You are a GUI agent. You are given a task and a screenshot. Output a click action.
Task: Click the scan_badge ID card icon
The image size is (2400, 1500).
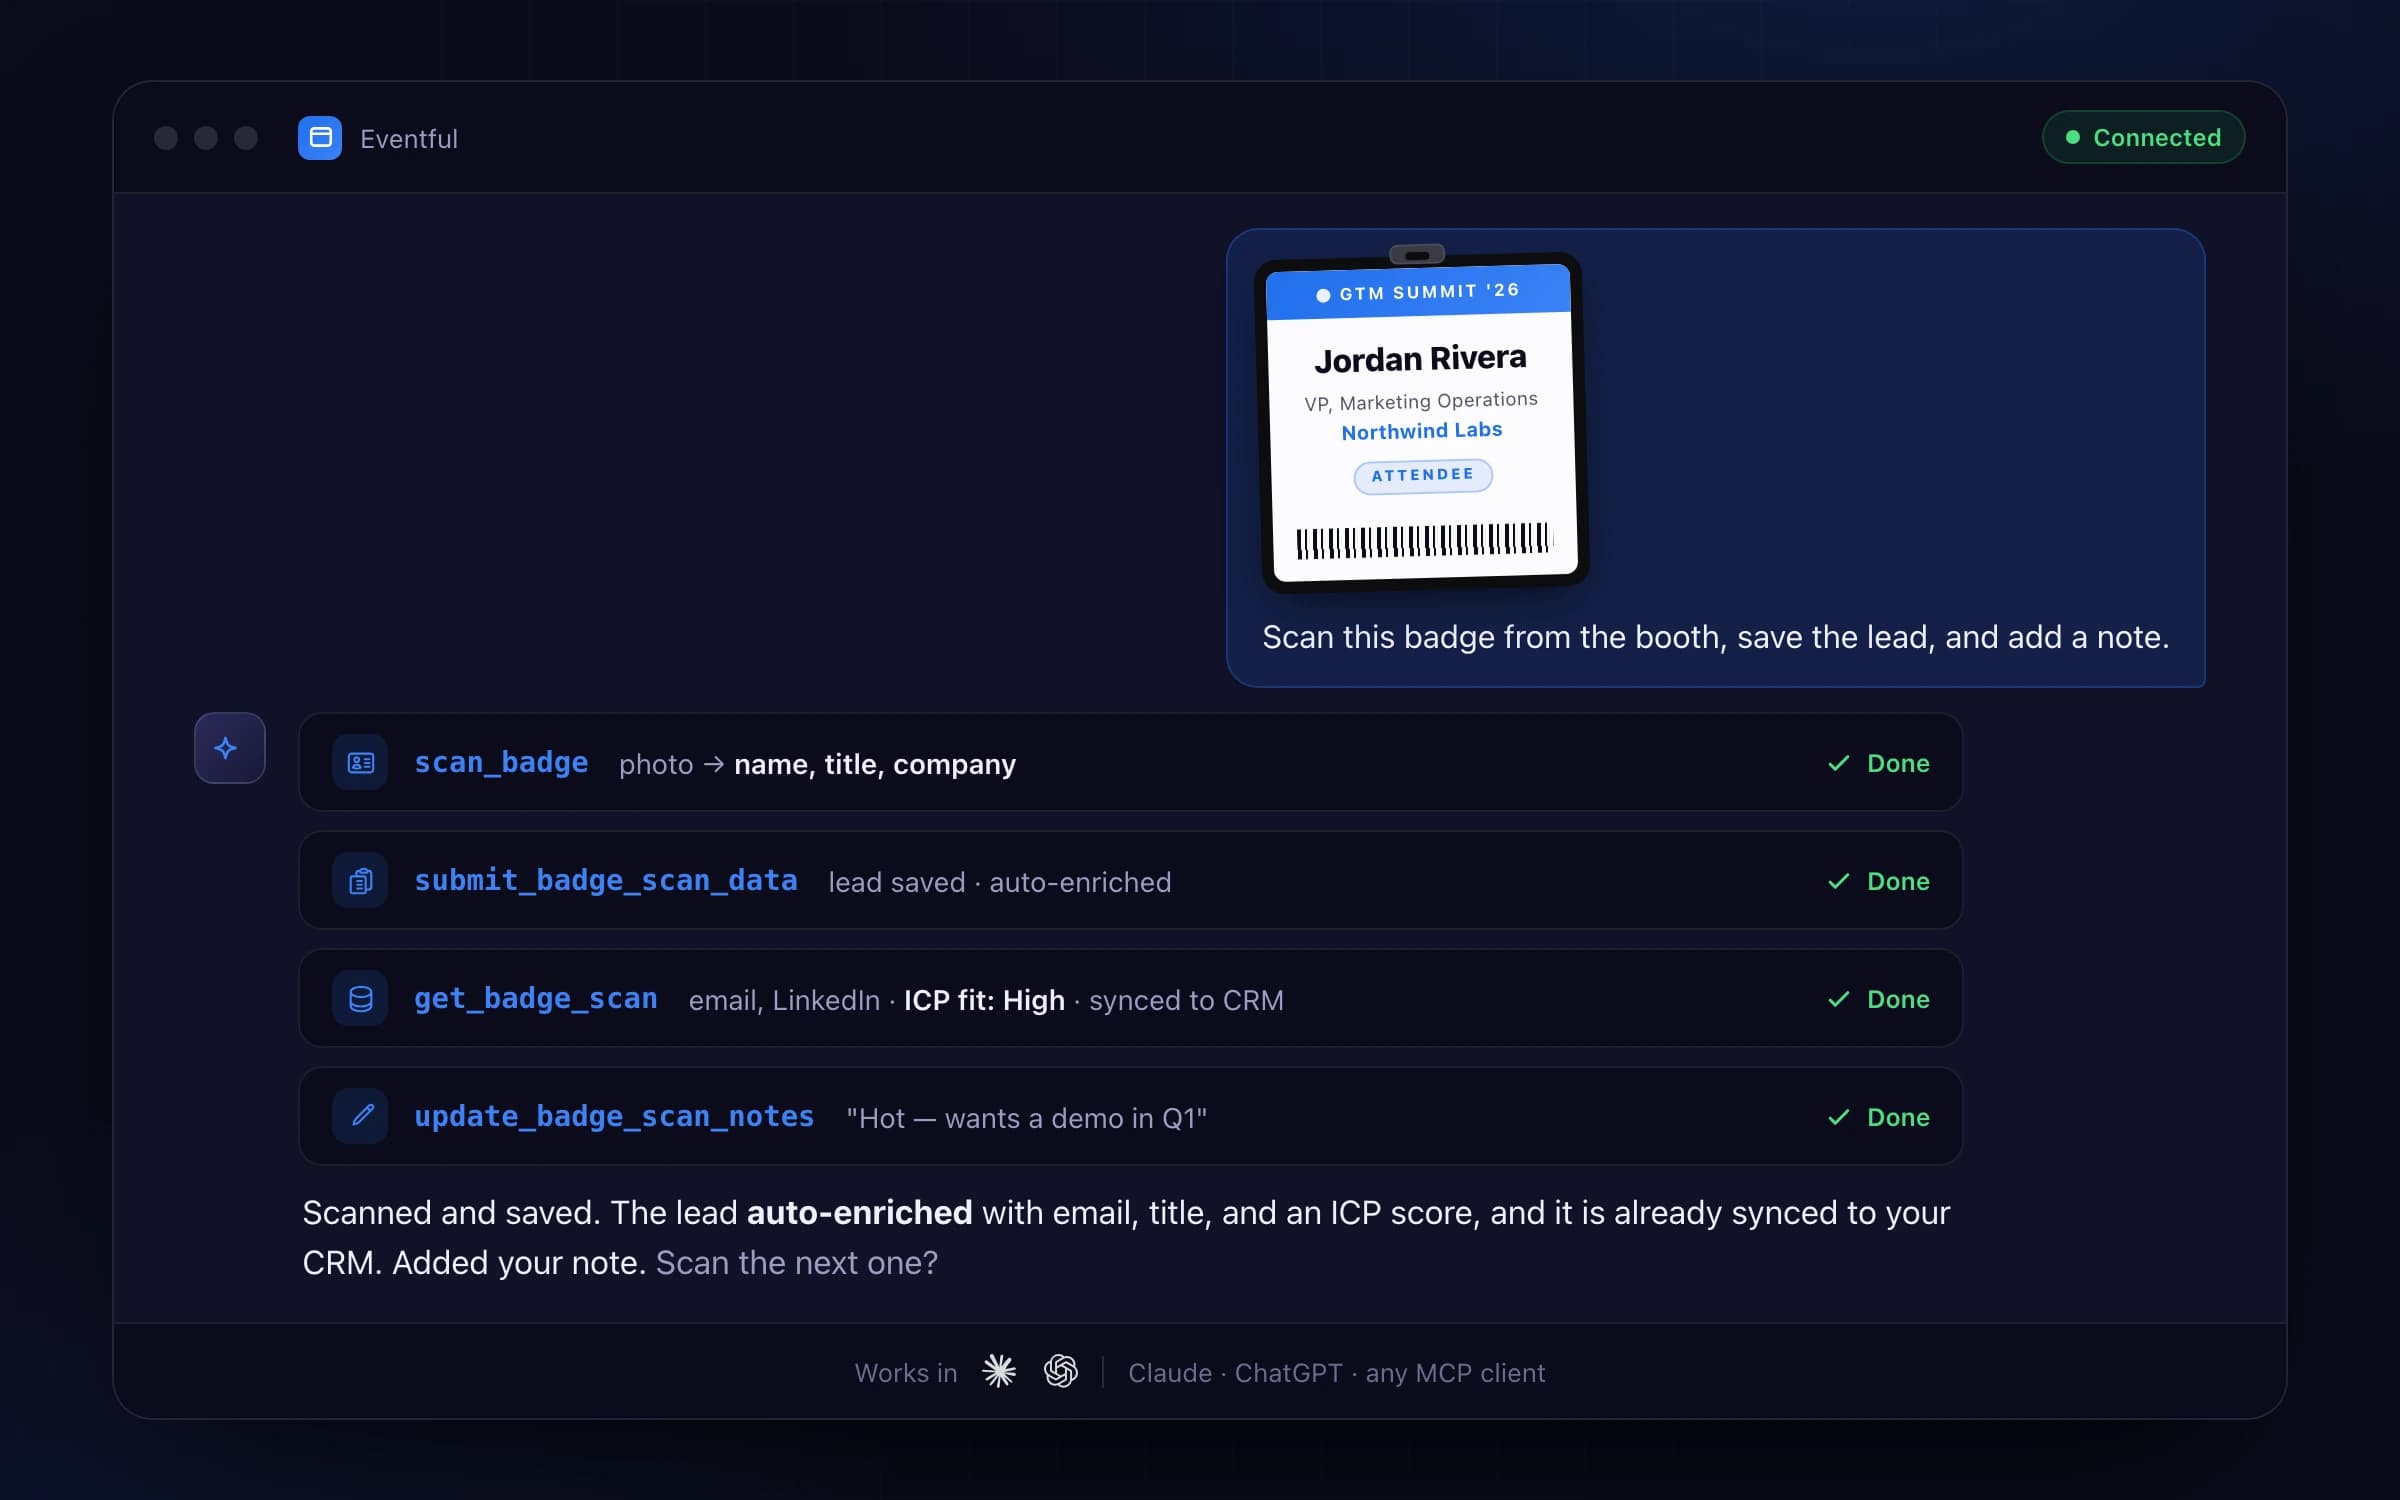click(x=360, y=763)
